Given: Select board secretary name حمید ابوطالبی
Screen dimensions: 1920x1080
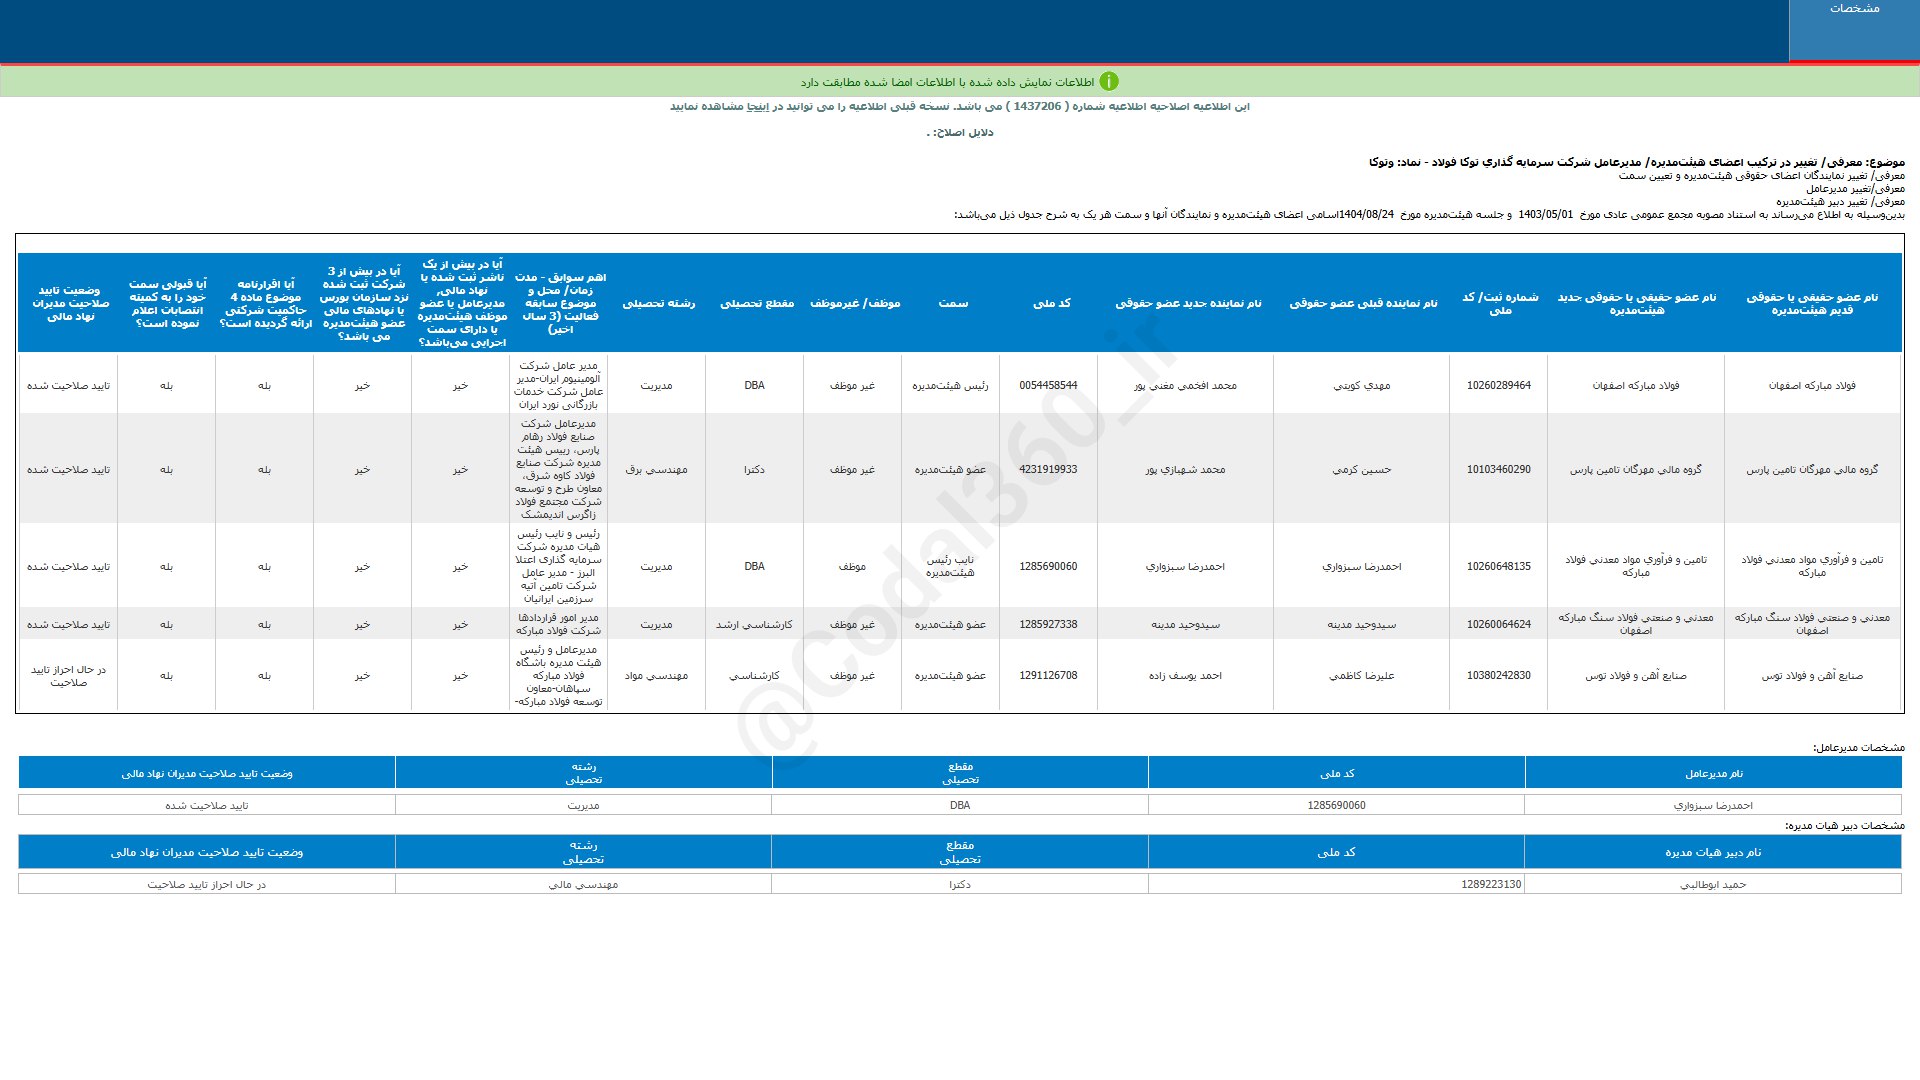Looking at the screenshot, I should click(x=1712, y=885).
